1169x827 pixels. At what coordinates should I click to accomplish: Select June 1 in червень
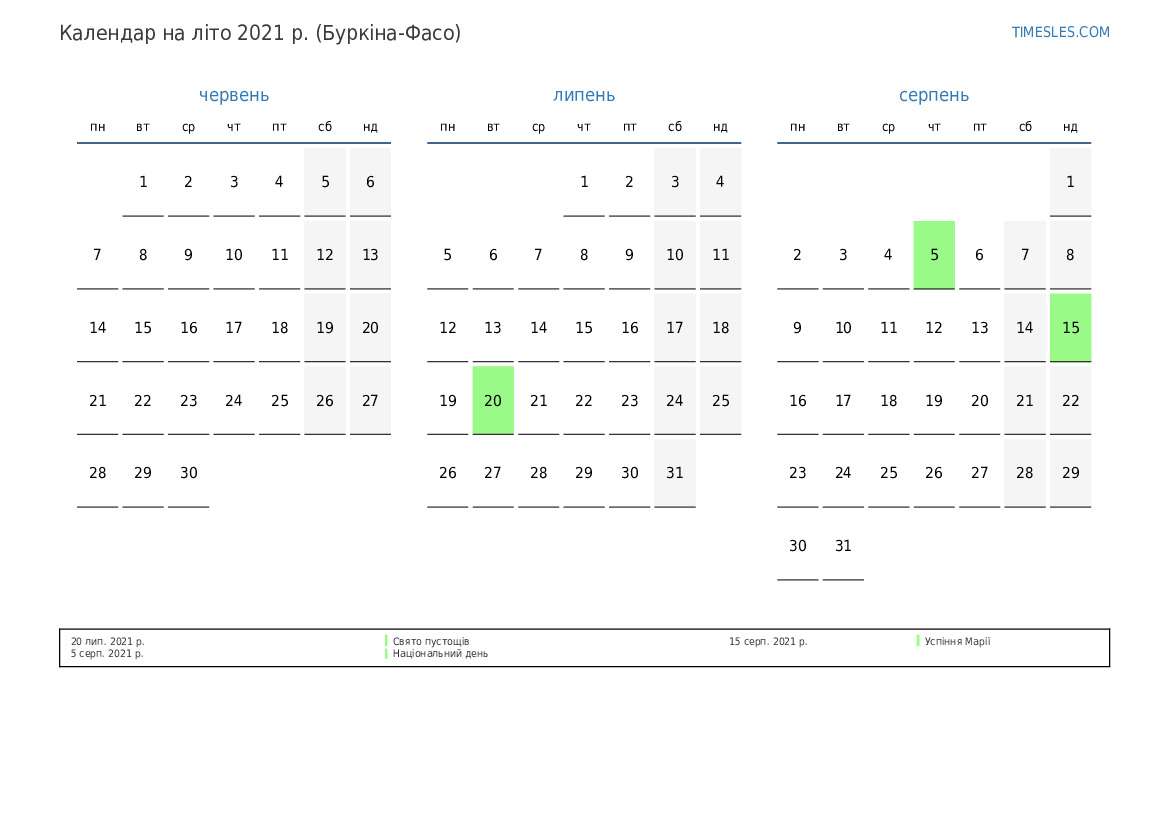click(x=143, y=182)
